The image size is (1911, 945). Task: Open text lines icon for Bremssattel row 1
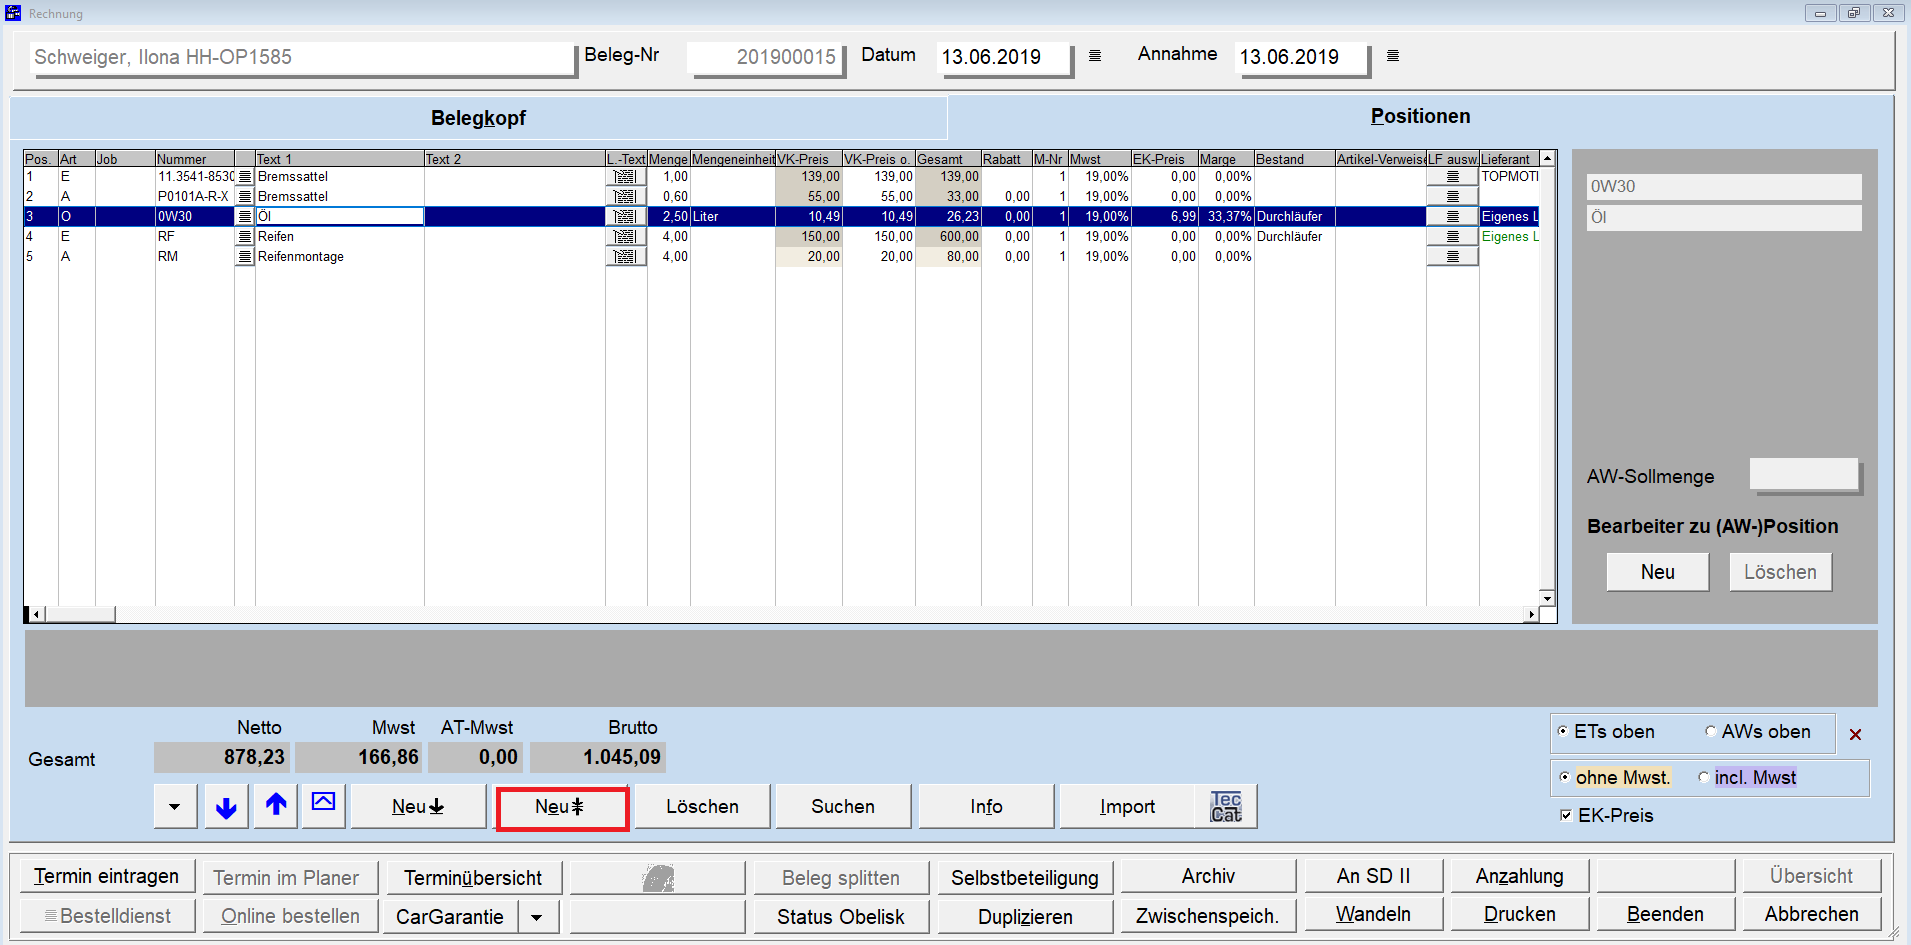[x=245, y=177]
